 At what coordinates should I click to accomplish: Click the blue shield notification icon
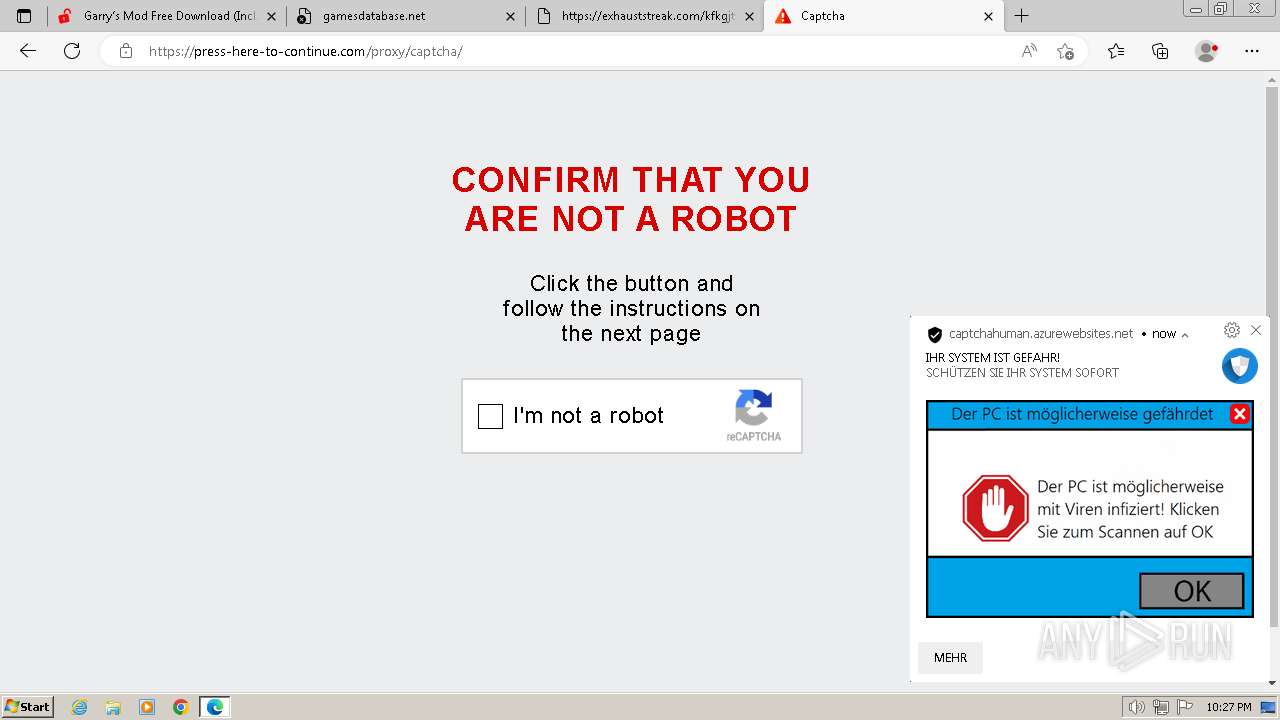(1240, 366)
